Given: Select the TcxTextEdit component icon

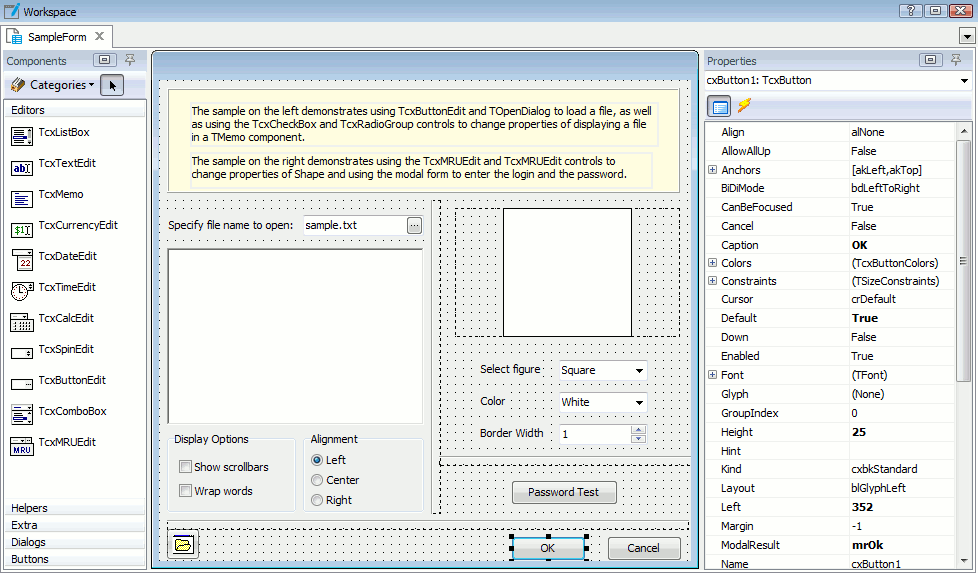Looking at the screenshot, I should pos(22,165).
